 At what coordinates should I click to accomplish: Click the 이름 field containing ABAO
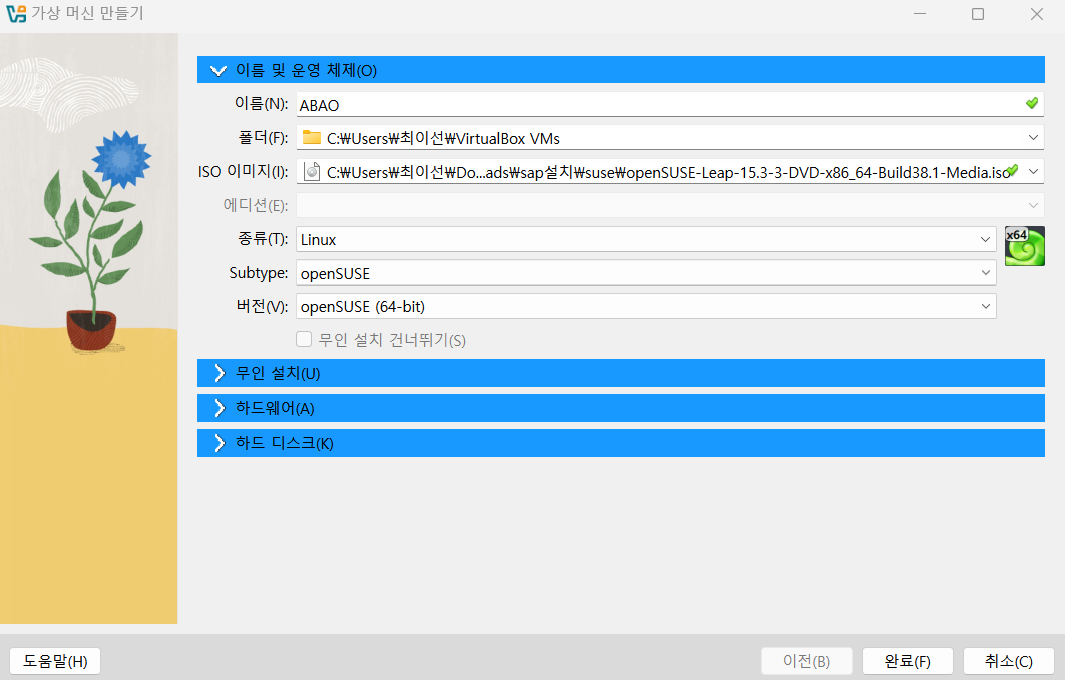(x=670, y=105)
